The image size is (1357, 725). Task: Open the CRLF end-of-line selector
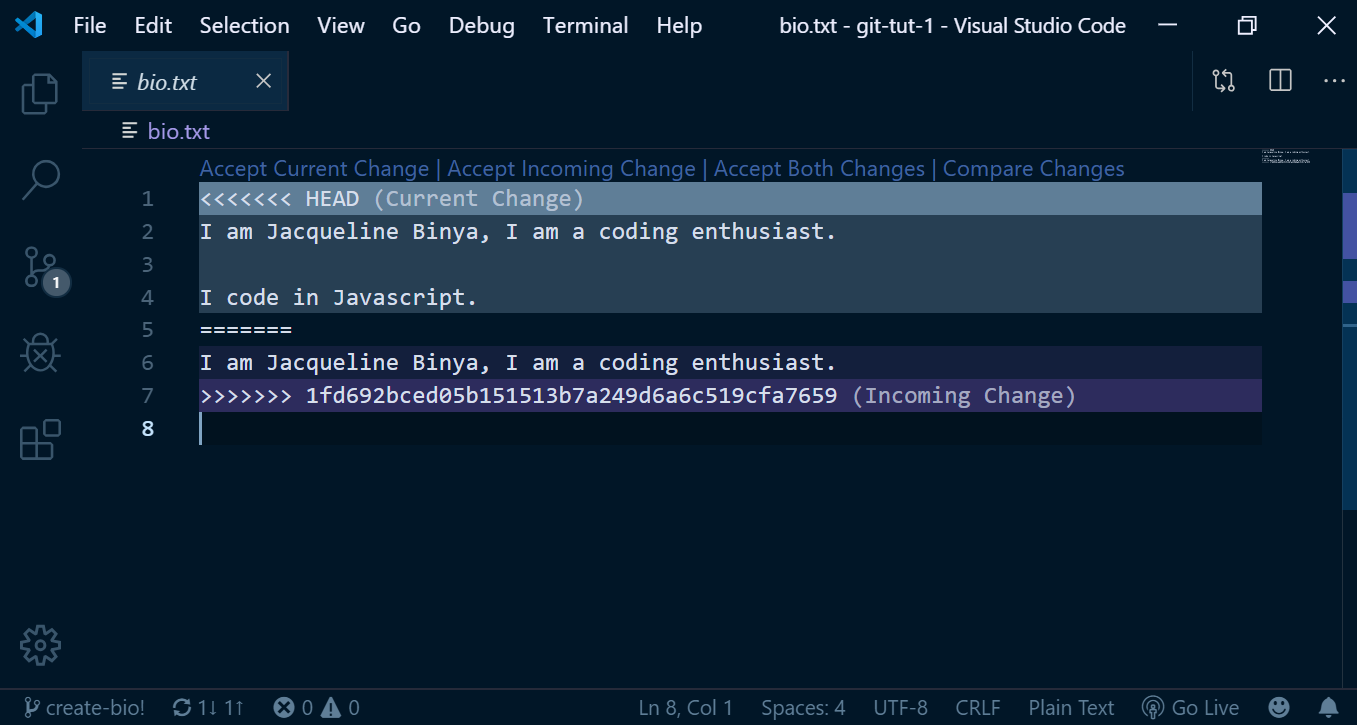(978, 708)
